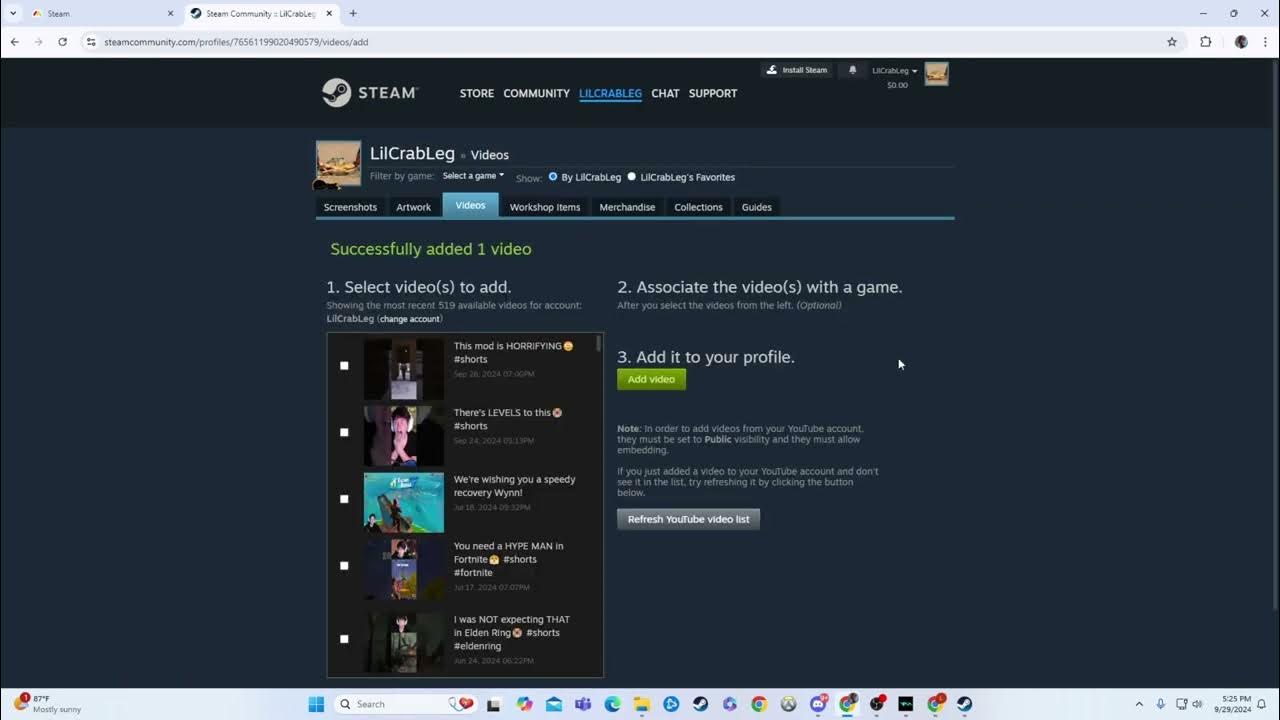Click the Windows taskbar Search box

406,704
